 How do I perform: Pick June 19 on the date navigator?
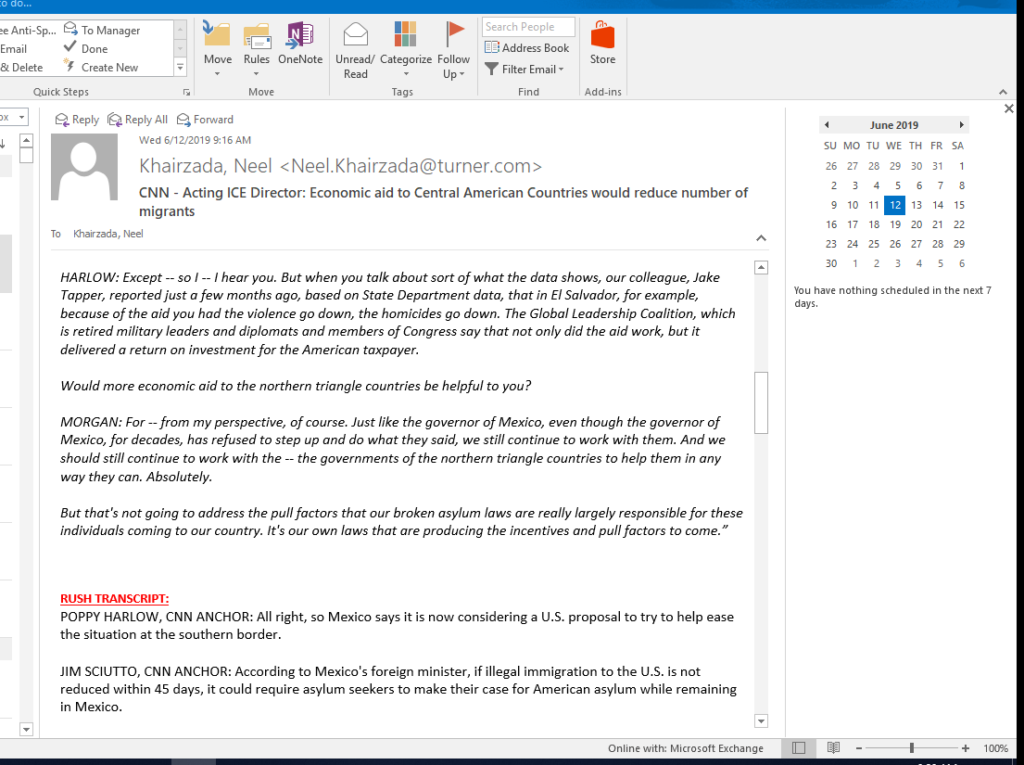[895, 225]
